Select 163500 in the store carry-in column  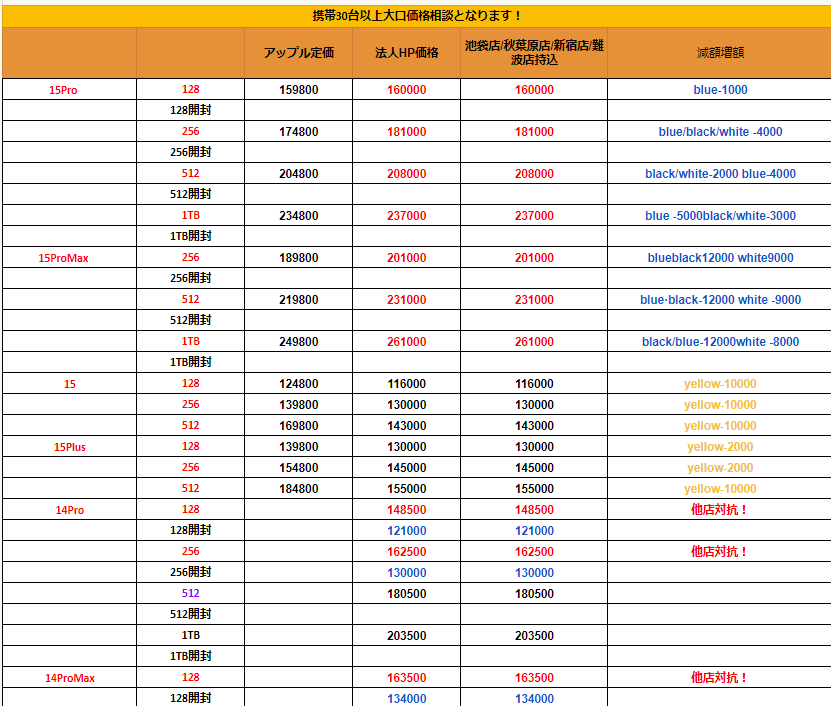pos(534,678)
